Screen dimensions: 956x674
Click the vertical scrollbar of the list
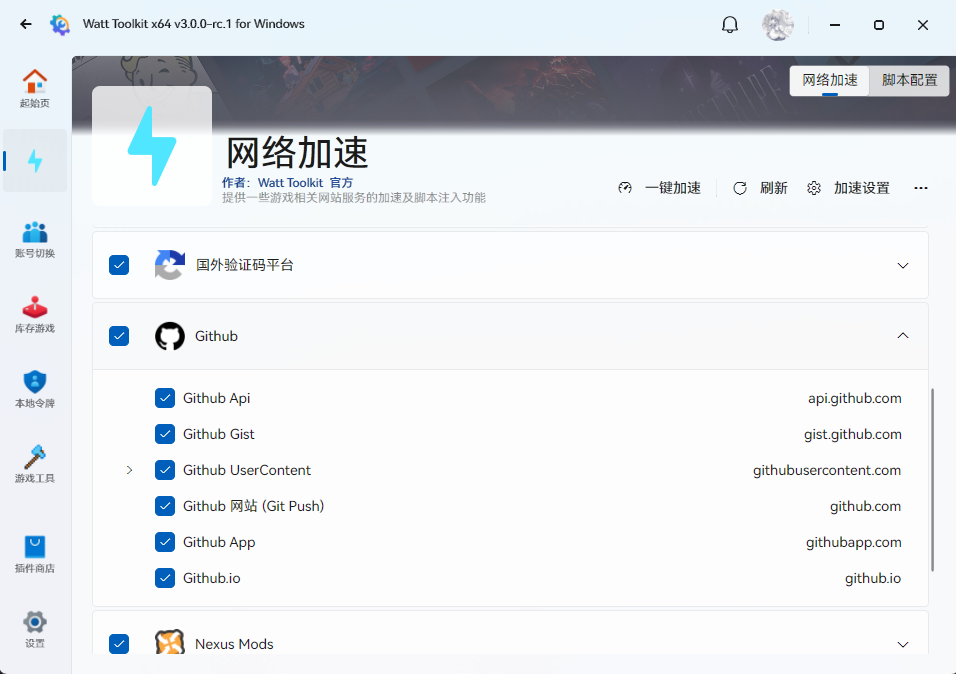coord(932,479)
